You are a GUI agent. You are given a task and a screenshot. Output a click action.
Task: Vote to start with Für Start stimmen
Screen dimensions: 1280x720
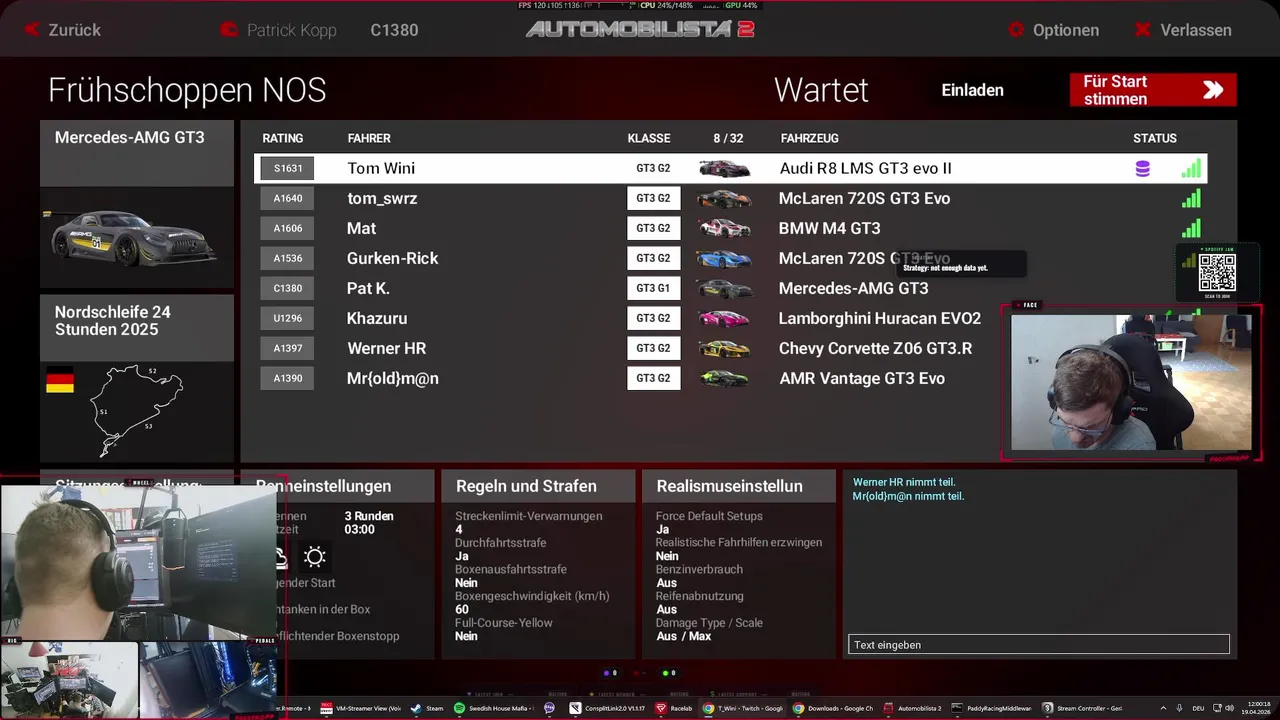1153,90
